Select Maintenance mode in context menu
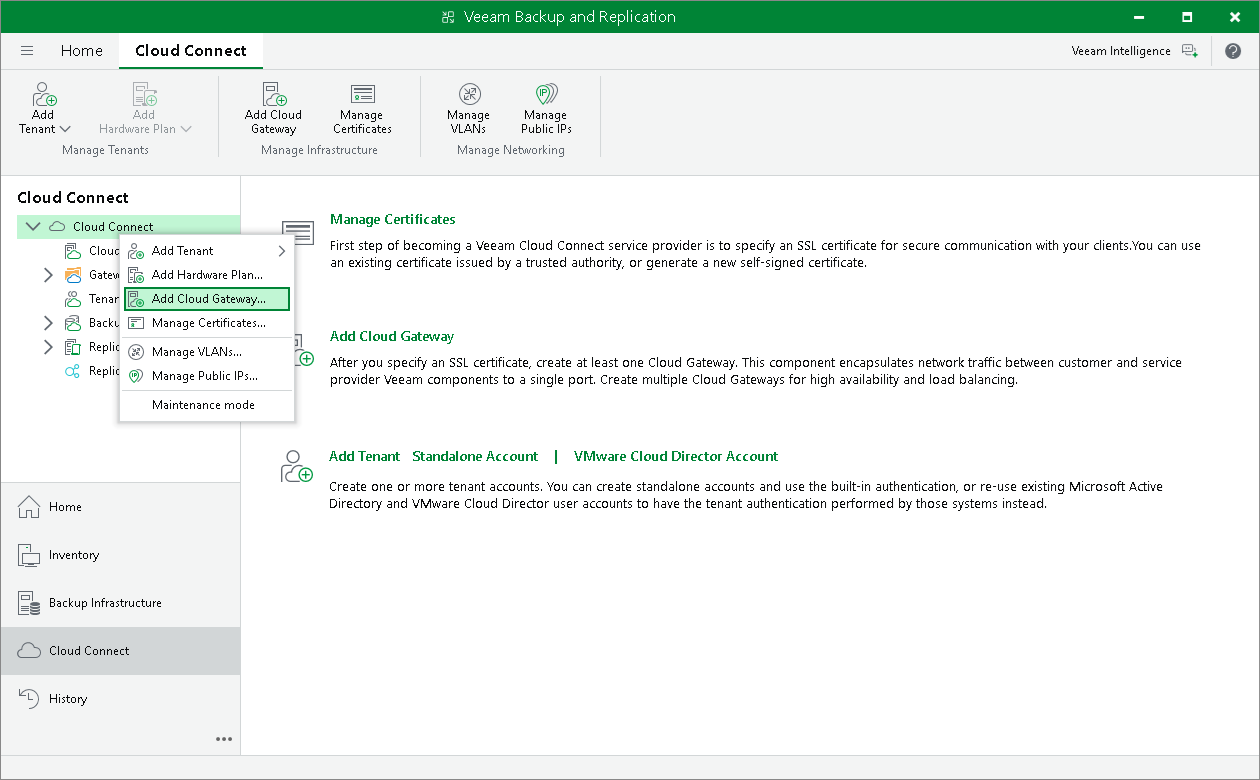This screenshot has width=1260, height=780. pos(206,405)
